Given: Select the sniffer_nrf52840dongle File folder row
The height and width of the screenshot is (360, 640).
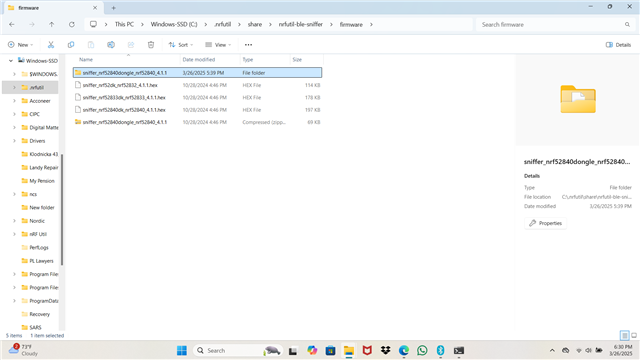Looking at the screenshot, I should [198, 73].
